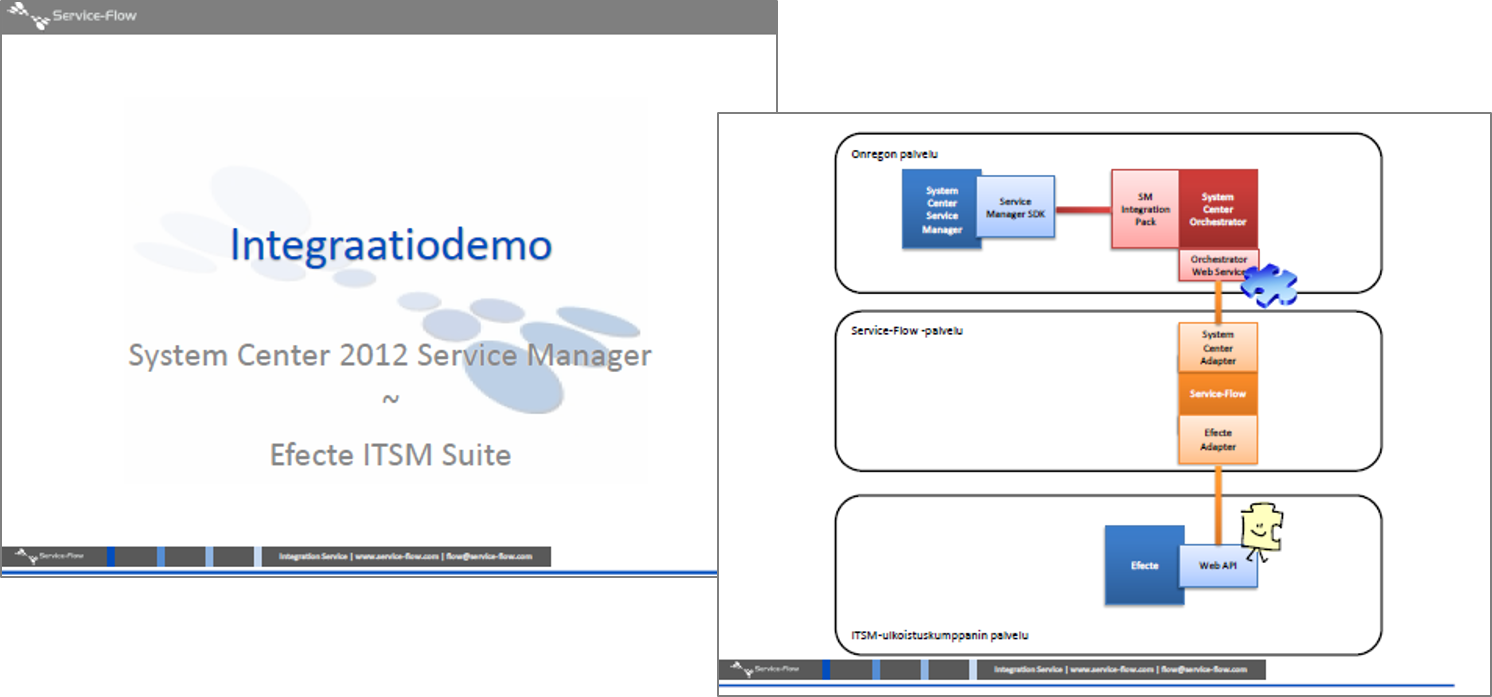Select the System Center Service Manager box

point(941,209)
